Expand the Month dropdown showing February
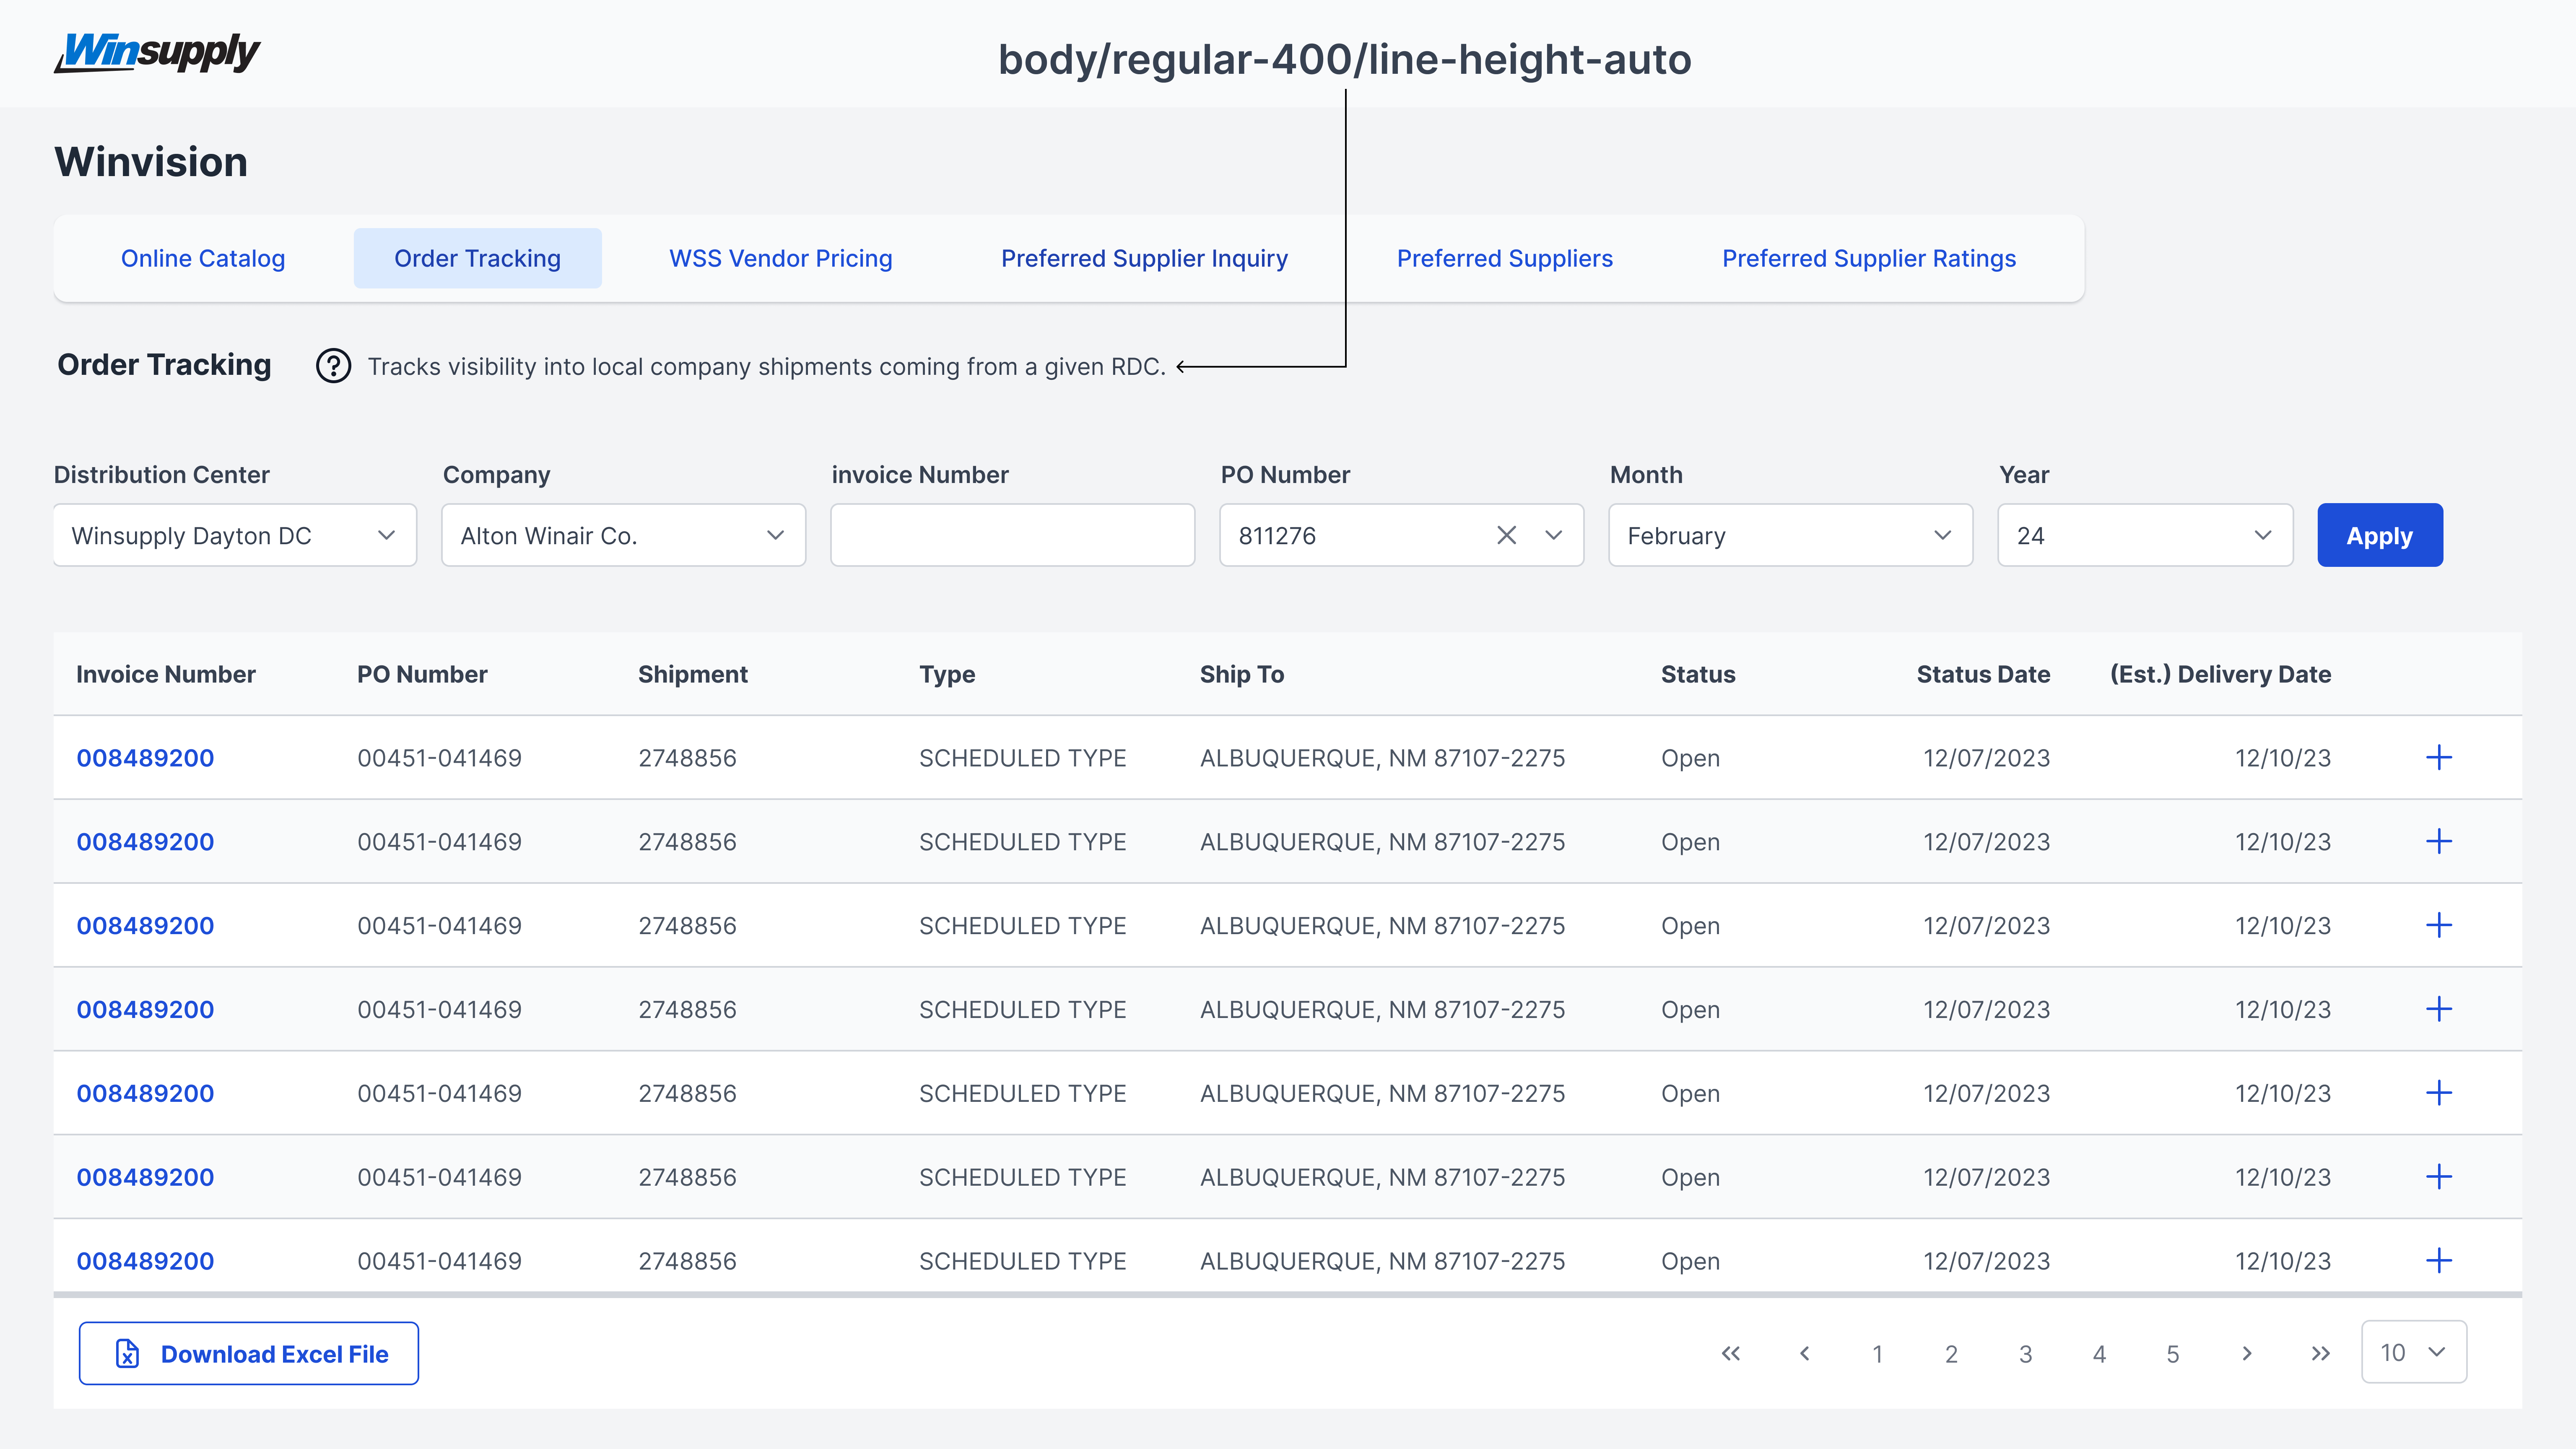The width and height of the screenshot is (2576, 1449). point(1789,535)
